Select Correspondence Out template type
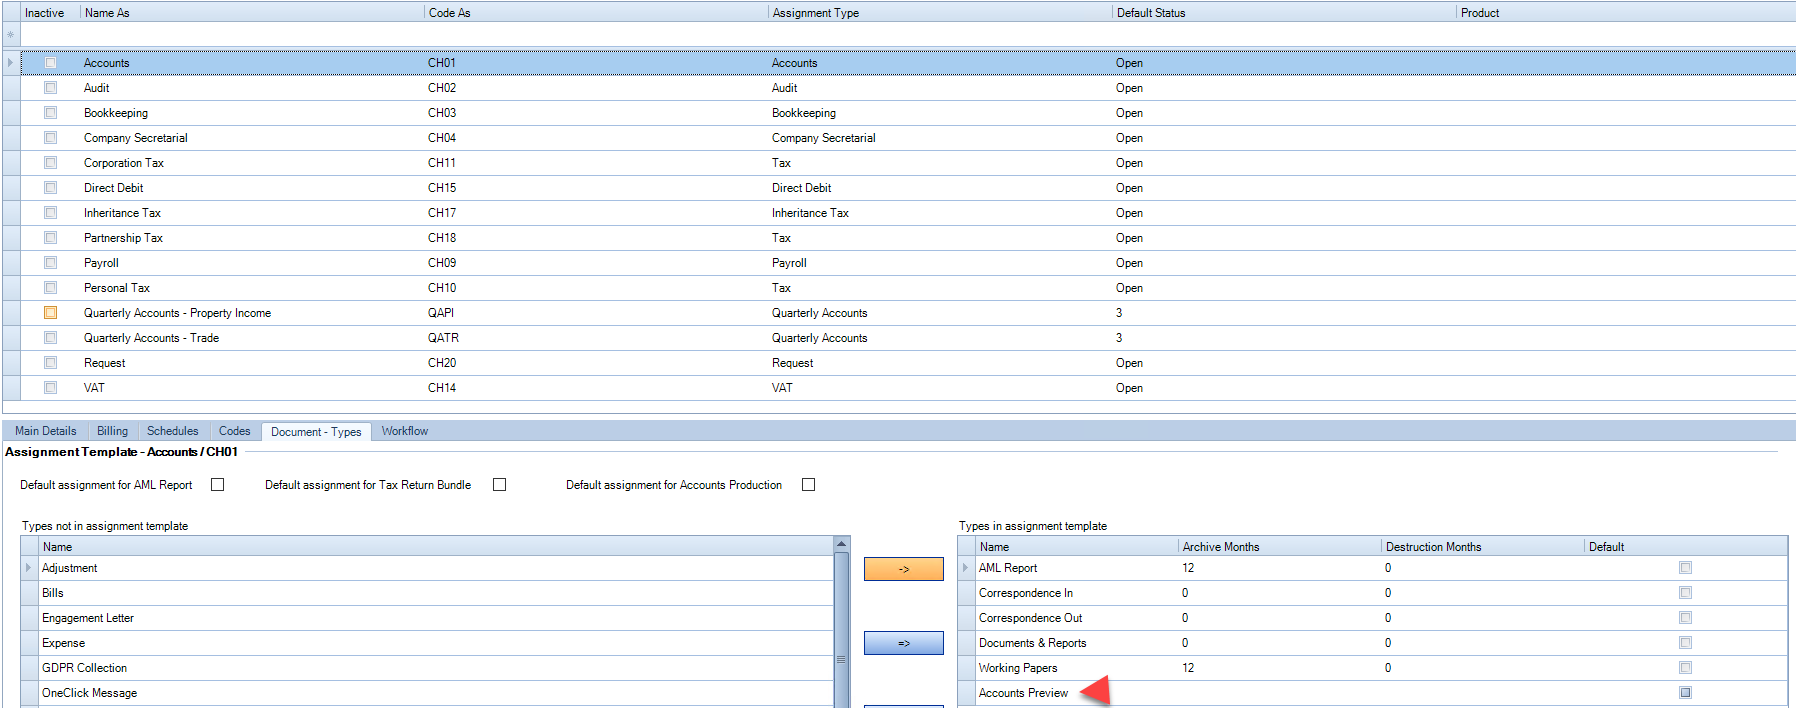The width and height of the screenshot is (1796, 708). click(1030, 618)
